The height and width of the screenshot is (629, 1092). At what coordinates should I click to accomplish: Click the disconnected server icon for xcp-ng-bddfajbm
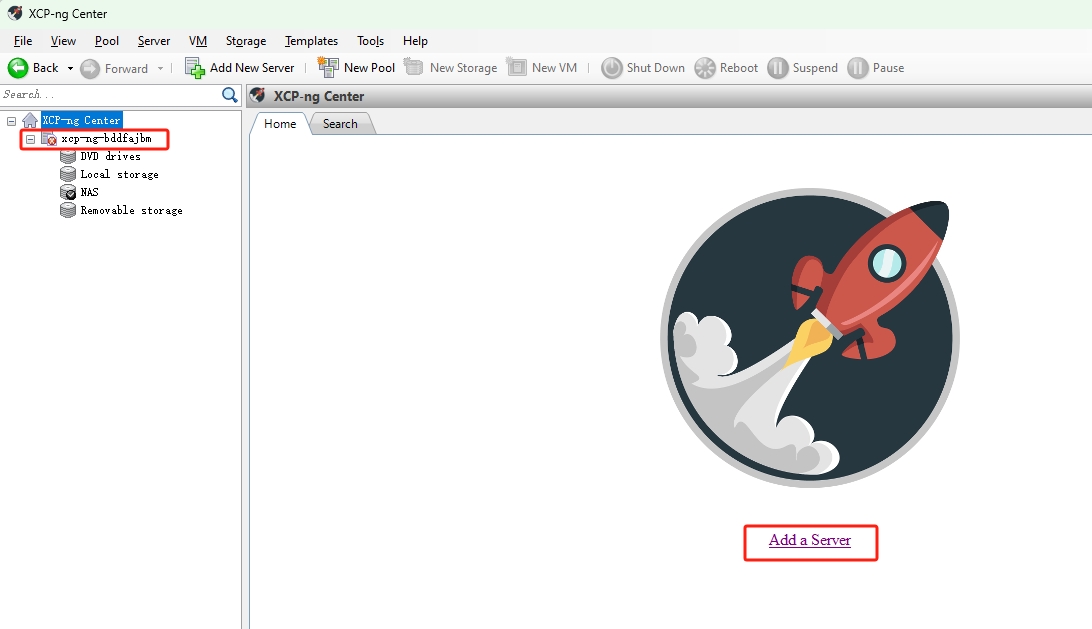click(x=49, y=139)
